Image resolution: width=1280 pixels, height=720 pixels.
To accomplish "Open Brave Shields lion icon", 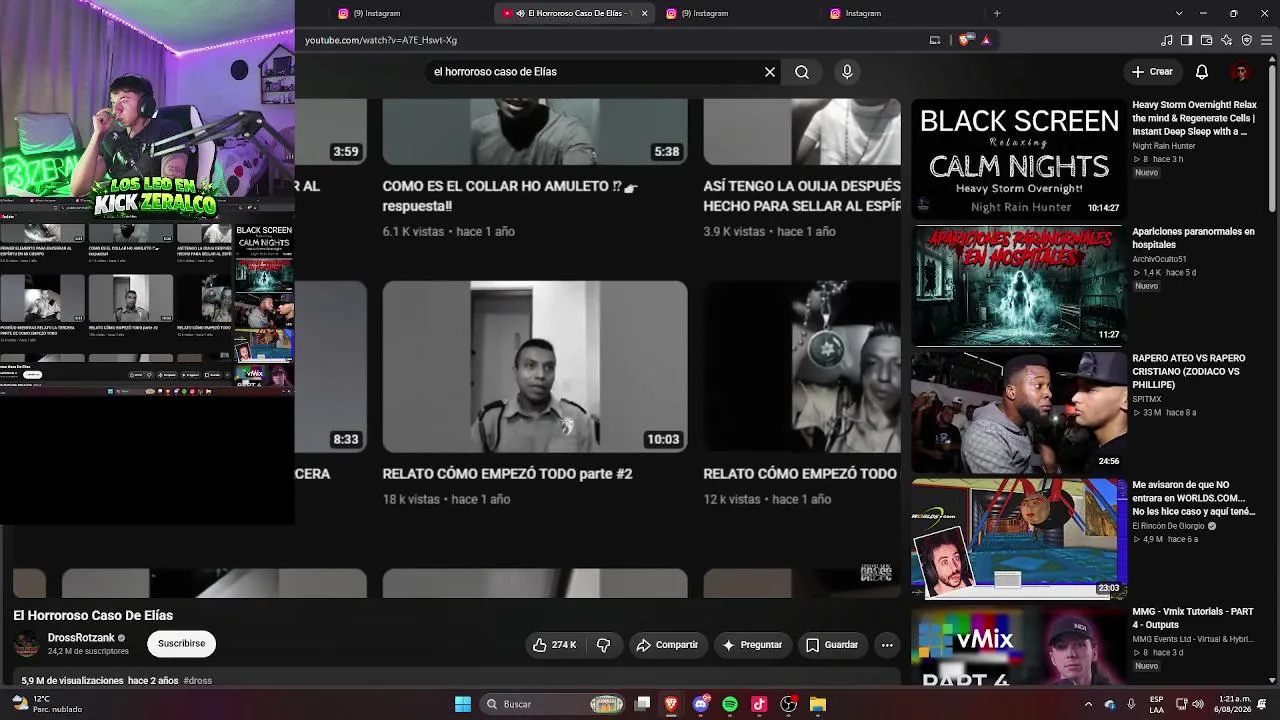I will tap(964, 40).
